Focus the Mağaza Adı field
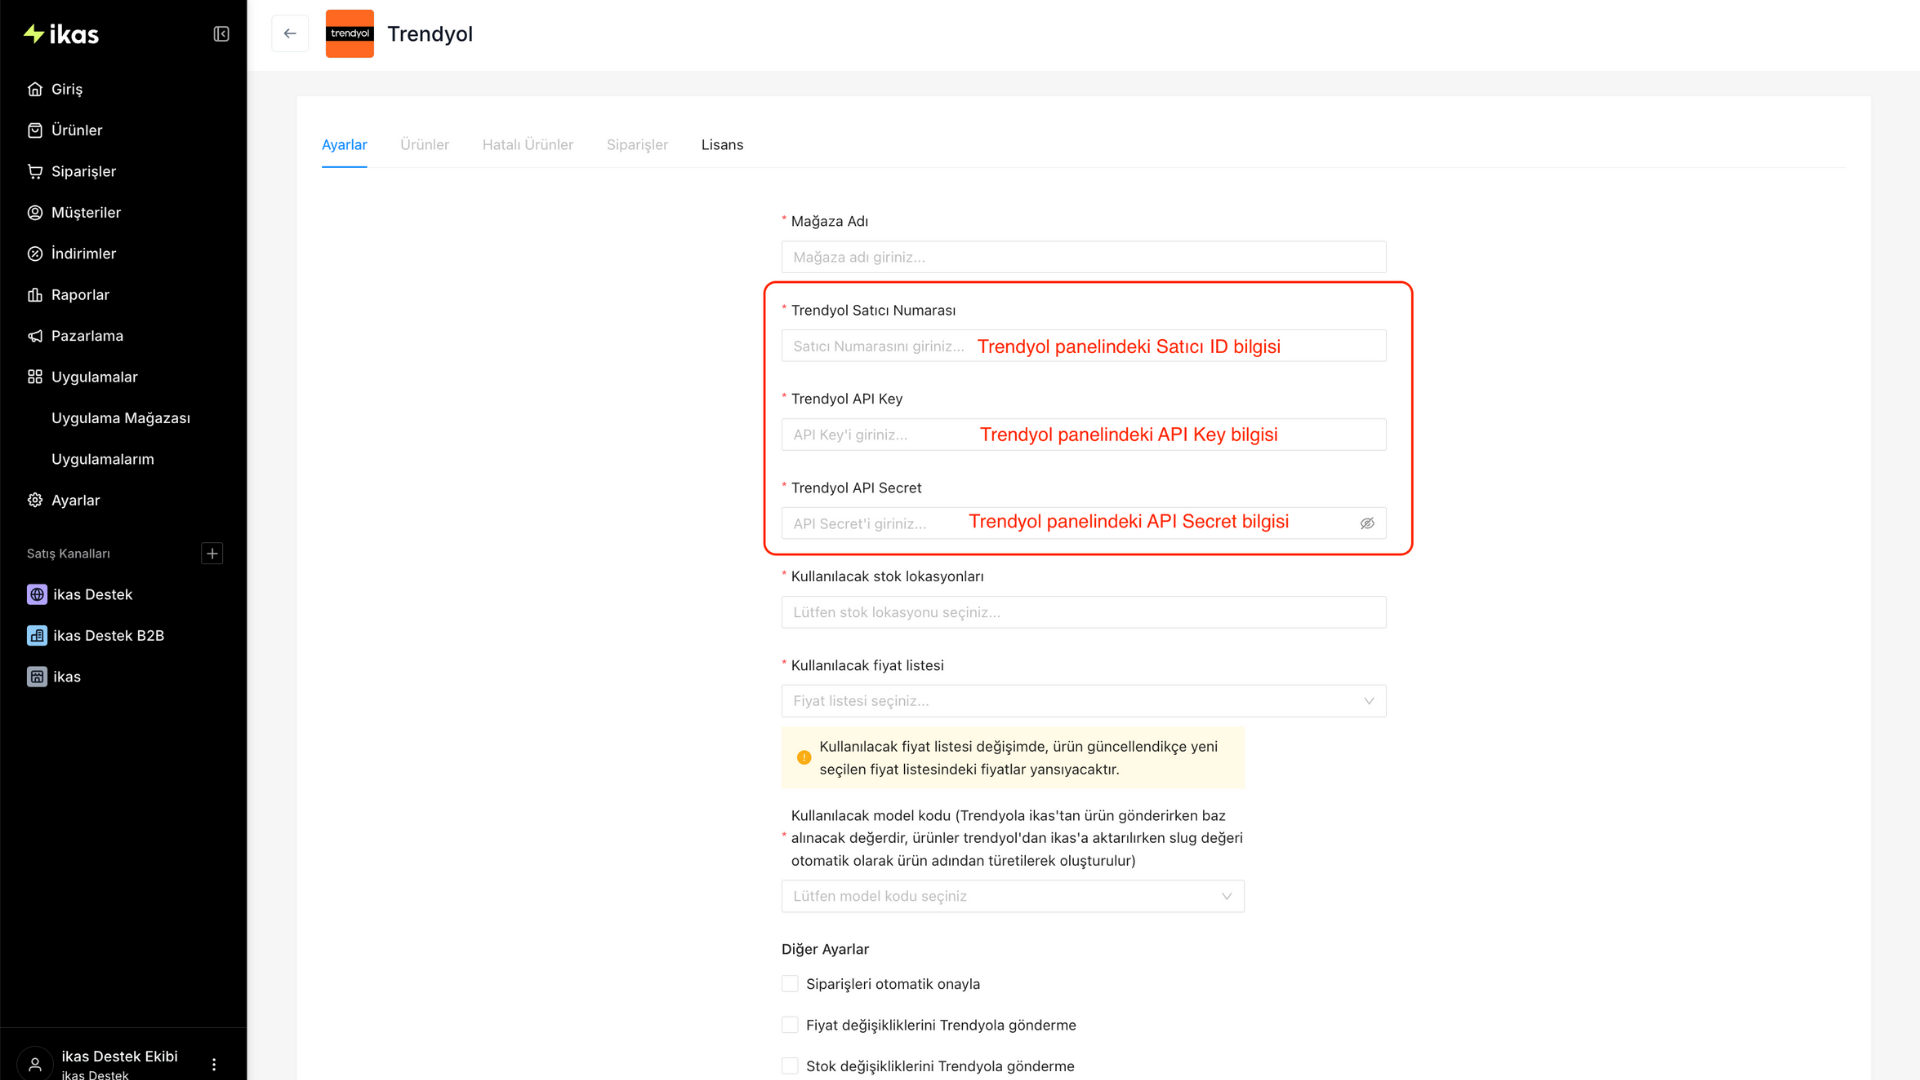Viewport: 1920px width, 1080px height. (1084, 257)
